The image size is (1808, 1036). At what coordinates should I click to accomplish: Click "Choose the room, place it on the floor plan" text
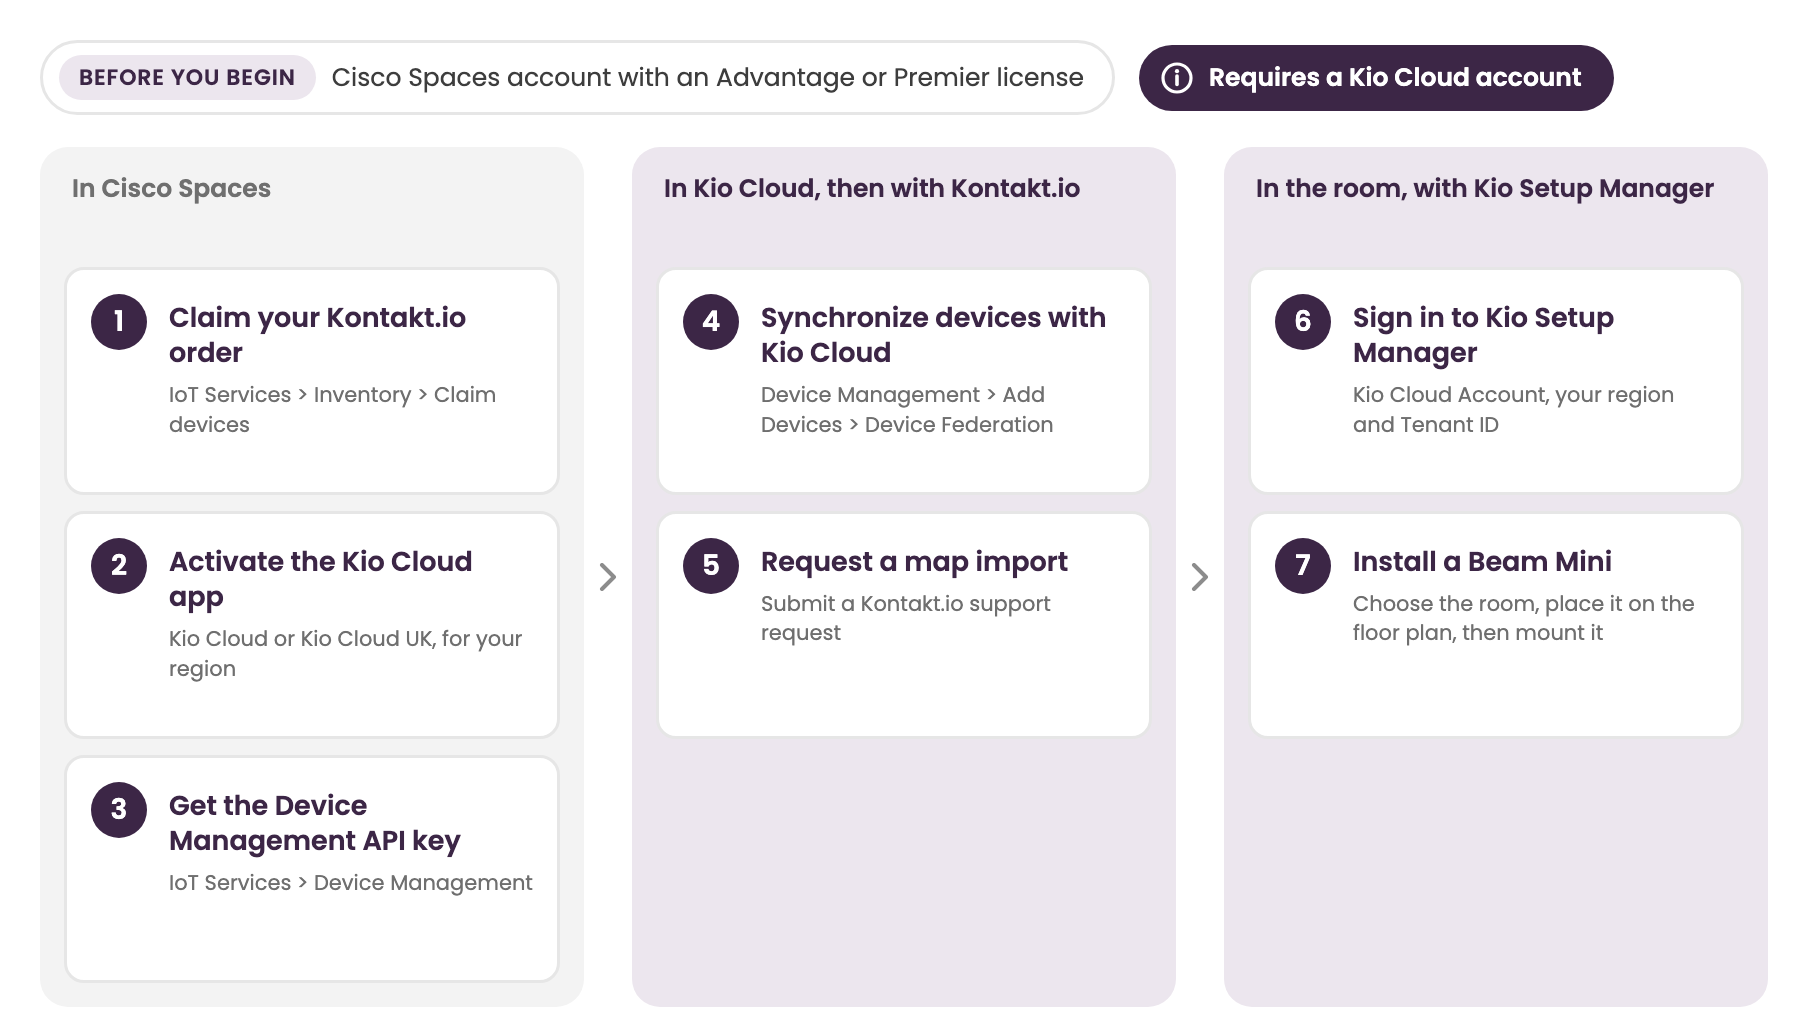[1524, 618]
